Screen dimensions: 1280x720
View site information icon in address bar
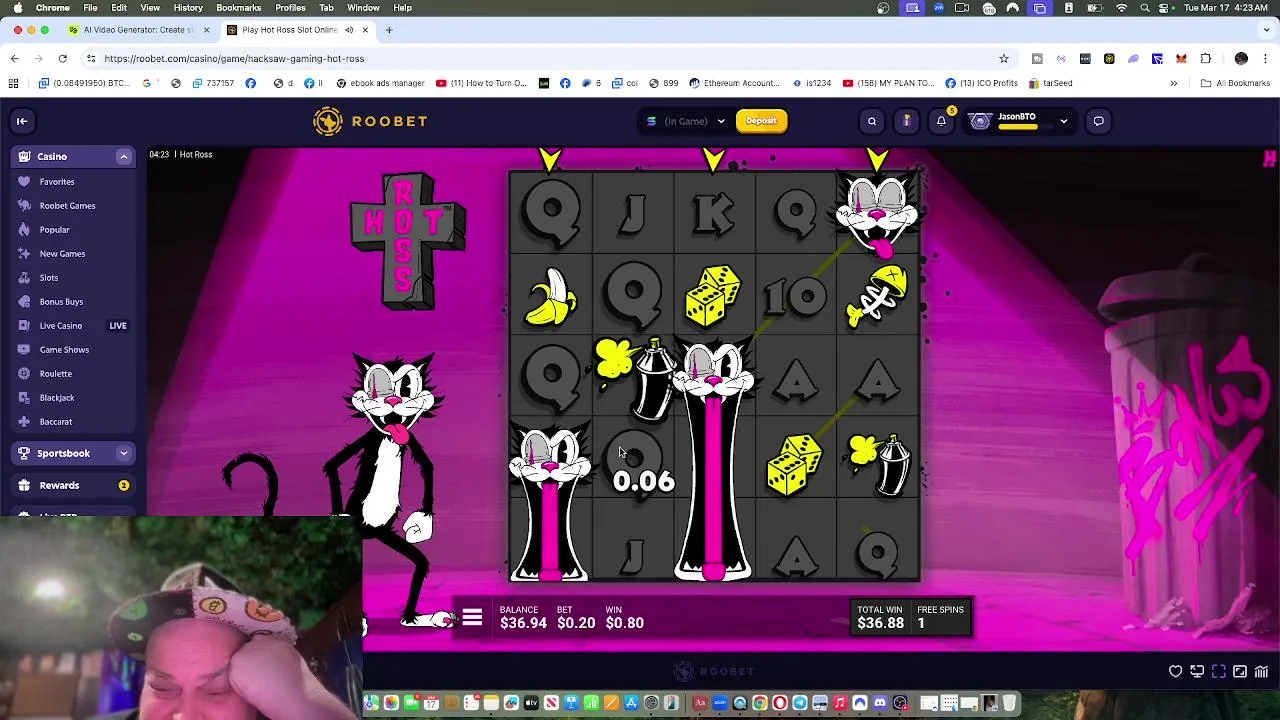coord(90,58)
